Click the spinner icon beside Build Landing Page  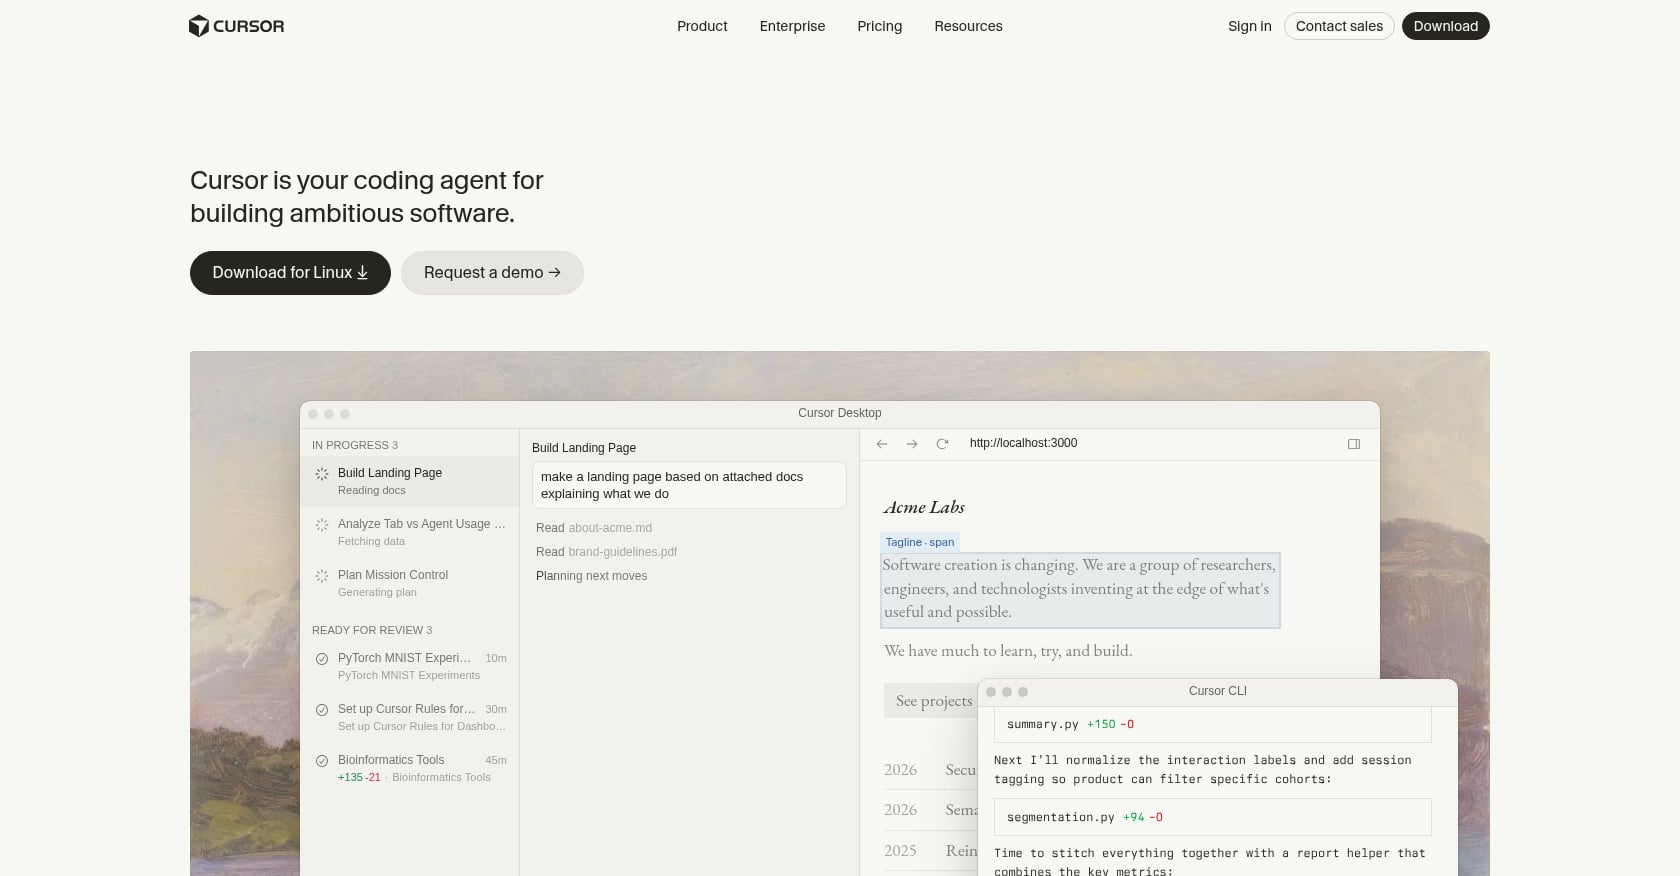tap(322, 474)
